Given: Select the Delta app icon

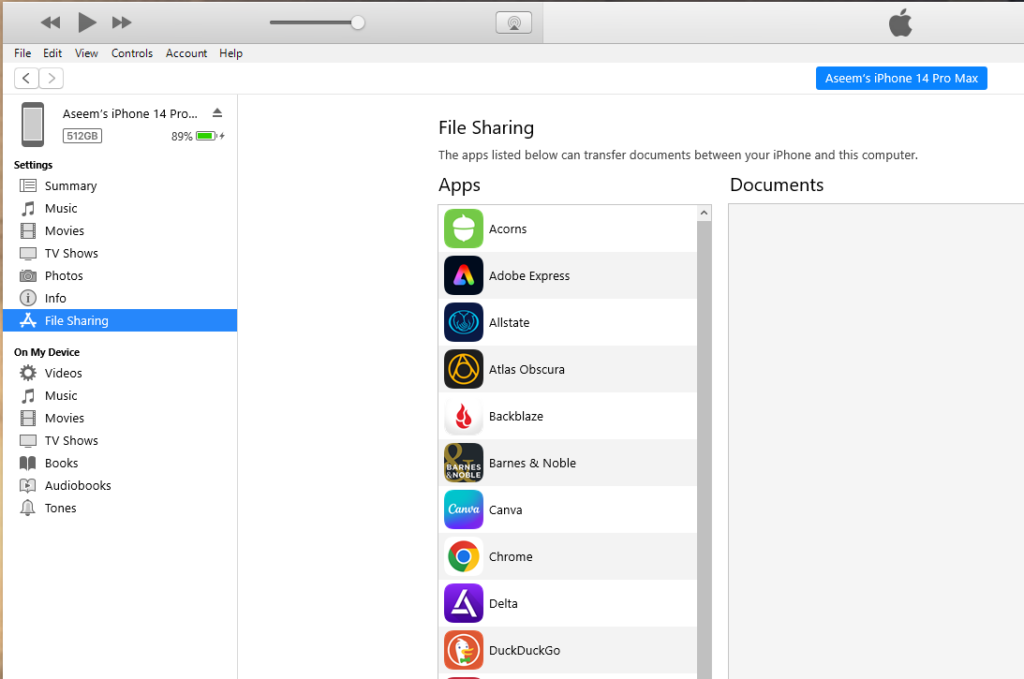Looking at the screenshot, I should pos(464,603).
